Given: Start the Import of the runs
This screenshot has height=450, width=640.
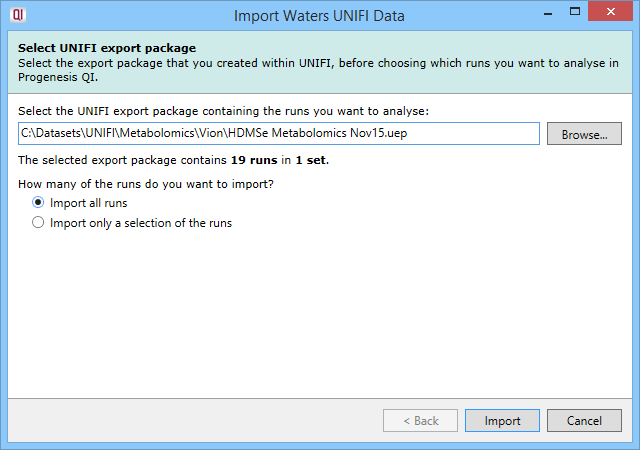Looking at the screenshot, I should (502, 421).
